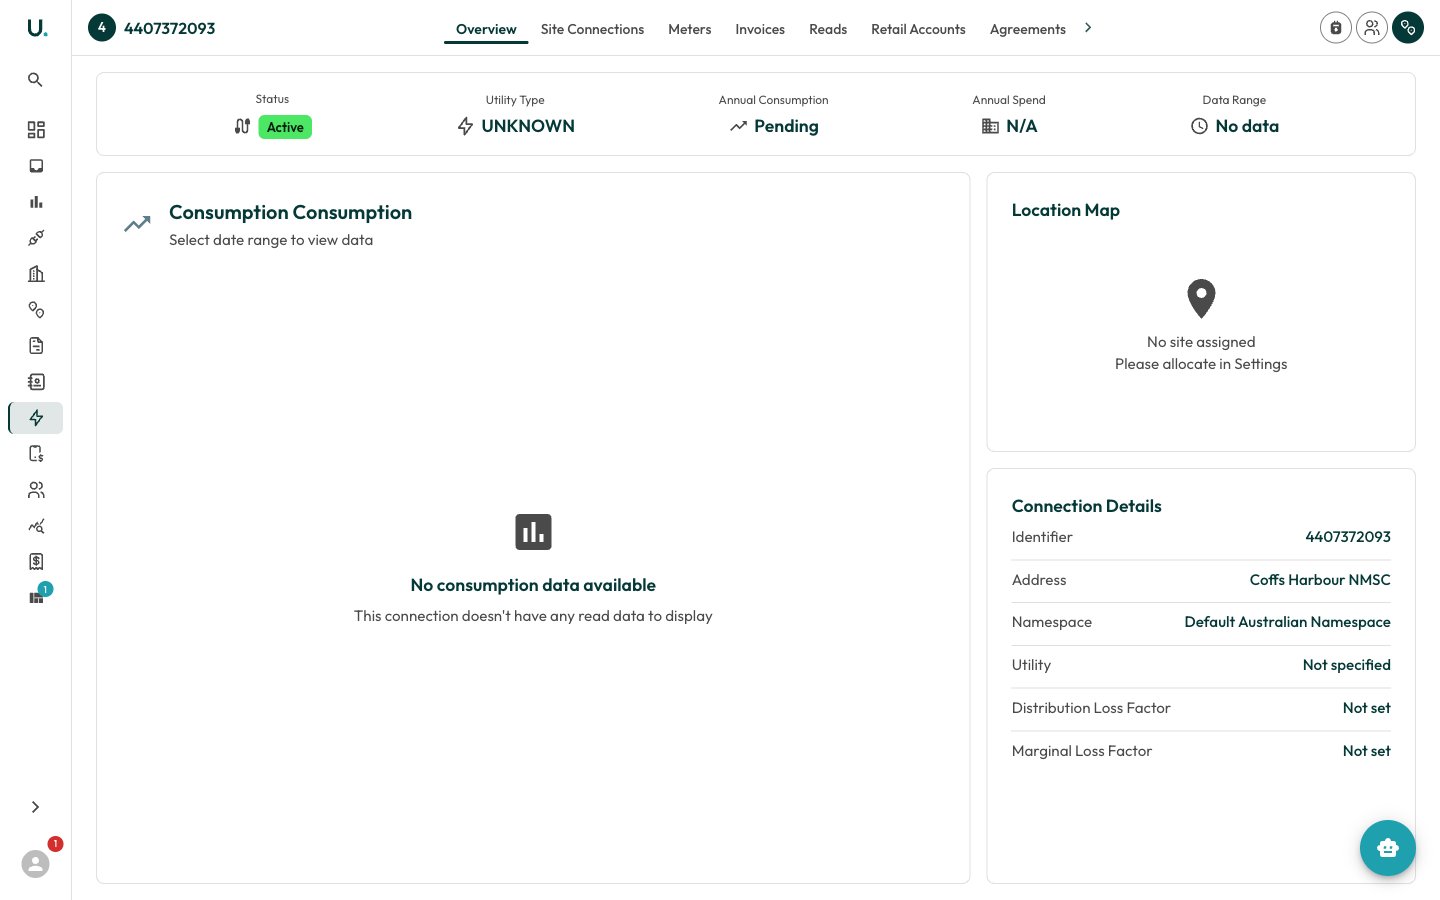Click the Coffs Harbour NMSC address value

tap(1320, 580)
